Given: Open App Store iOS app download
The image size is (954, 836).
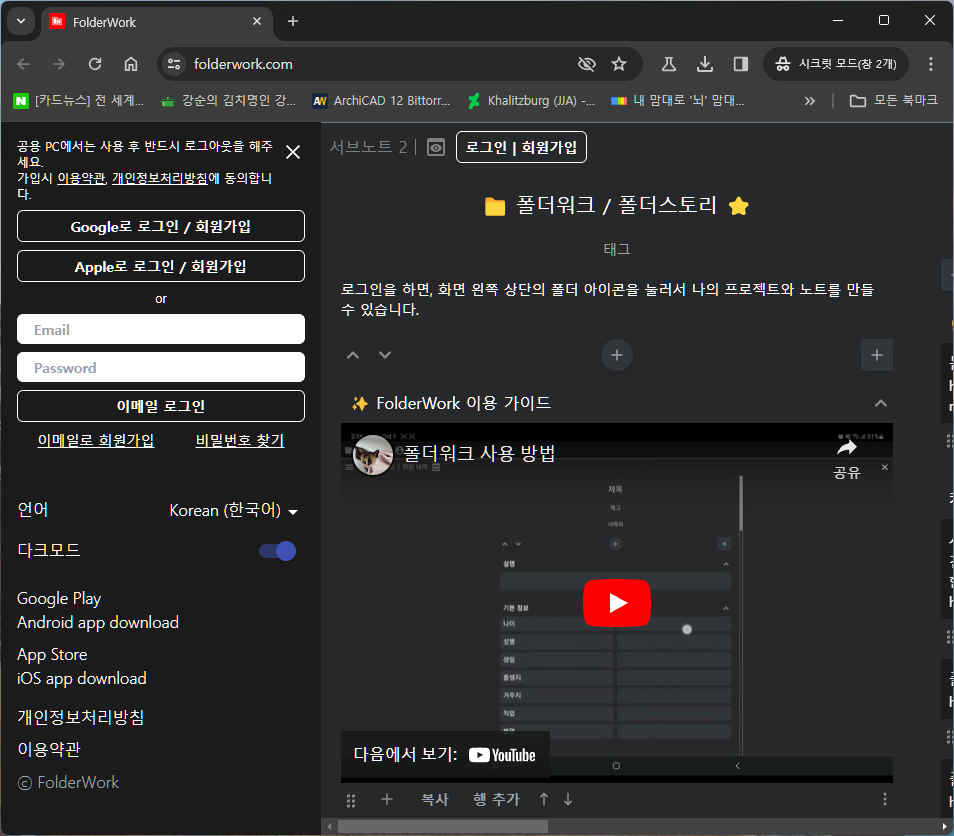Looking at the screenshot, I should (82, 666).
